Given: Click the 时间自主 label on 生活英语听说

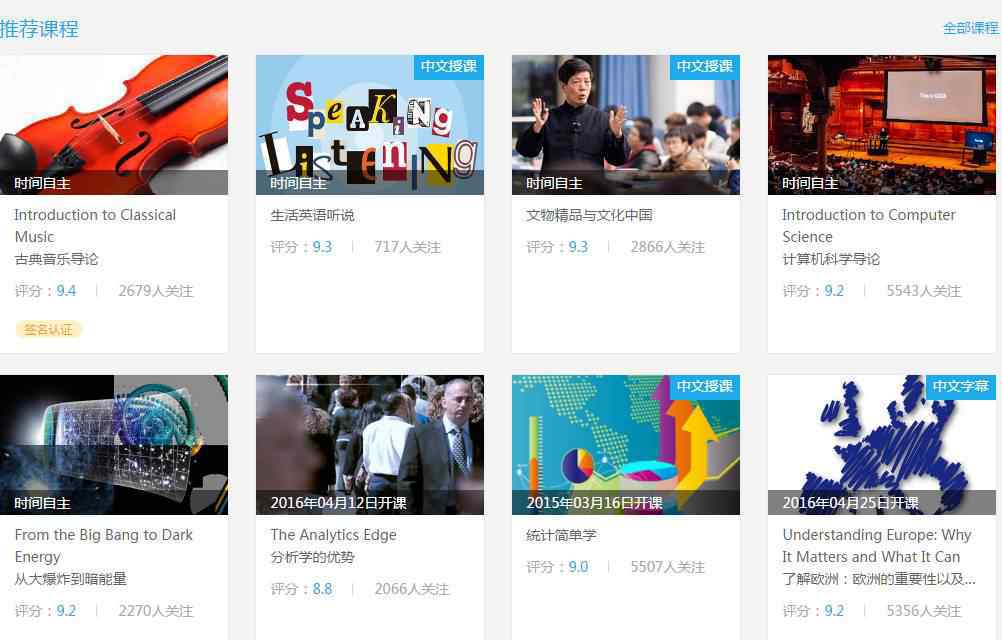Looking at the screenshot, I should 298,184.
